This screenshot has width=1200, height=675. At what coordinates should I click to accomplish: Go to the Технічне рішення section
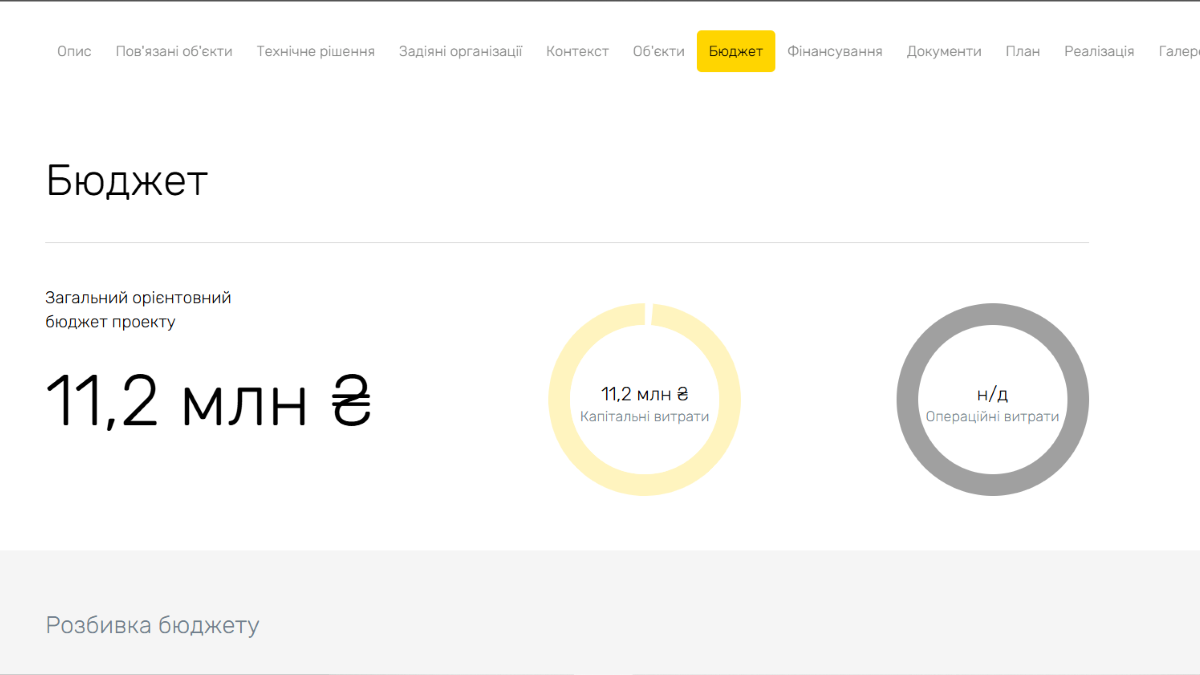coord(315,51)
